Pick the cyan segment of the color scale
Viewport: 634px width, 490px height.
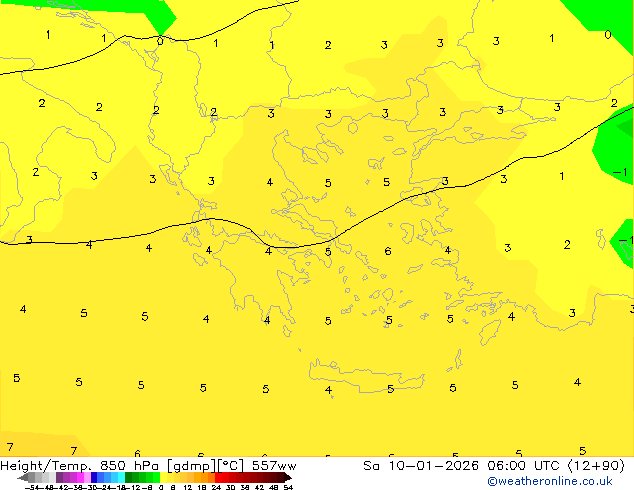pyautogui.click(x=122, y=478)
